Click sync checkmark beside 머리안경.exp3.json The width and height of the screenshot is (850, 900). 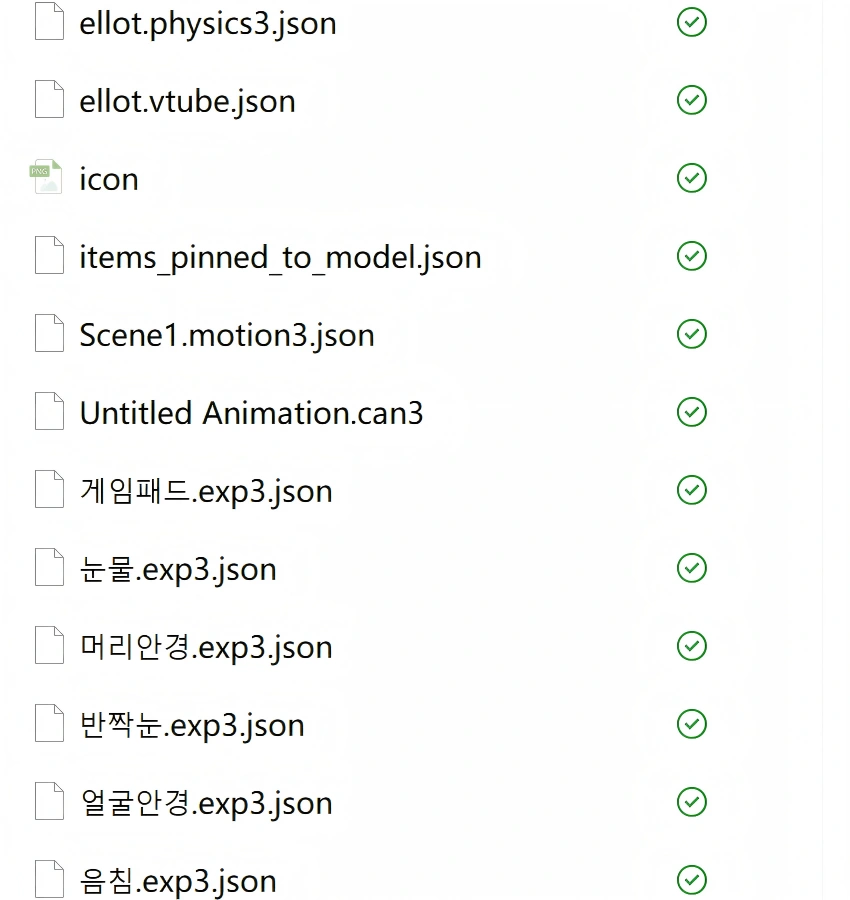tap(692, 646)
